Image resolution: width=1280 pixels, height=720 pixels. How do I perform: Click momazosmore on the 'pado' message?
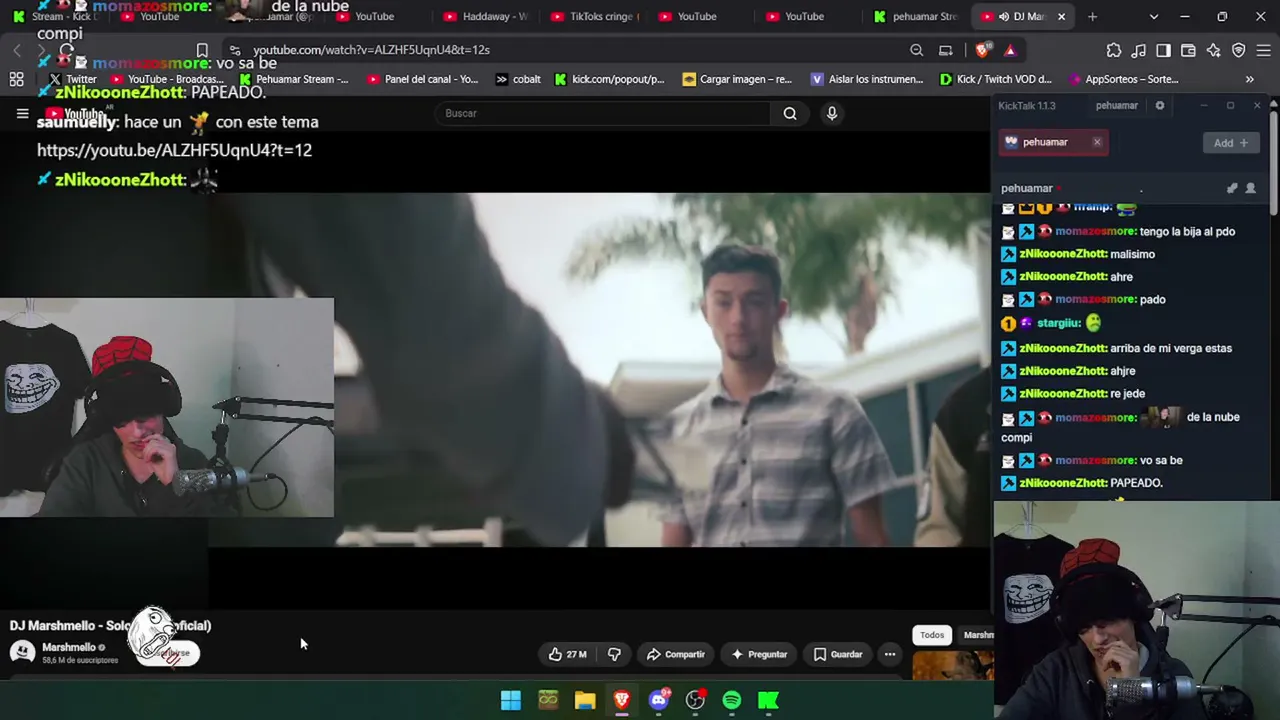point(1096,299)
